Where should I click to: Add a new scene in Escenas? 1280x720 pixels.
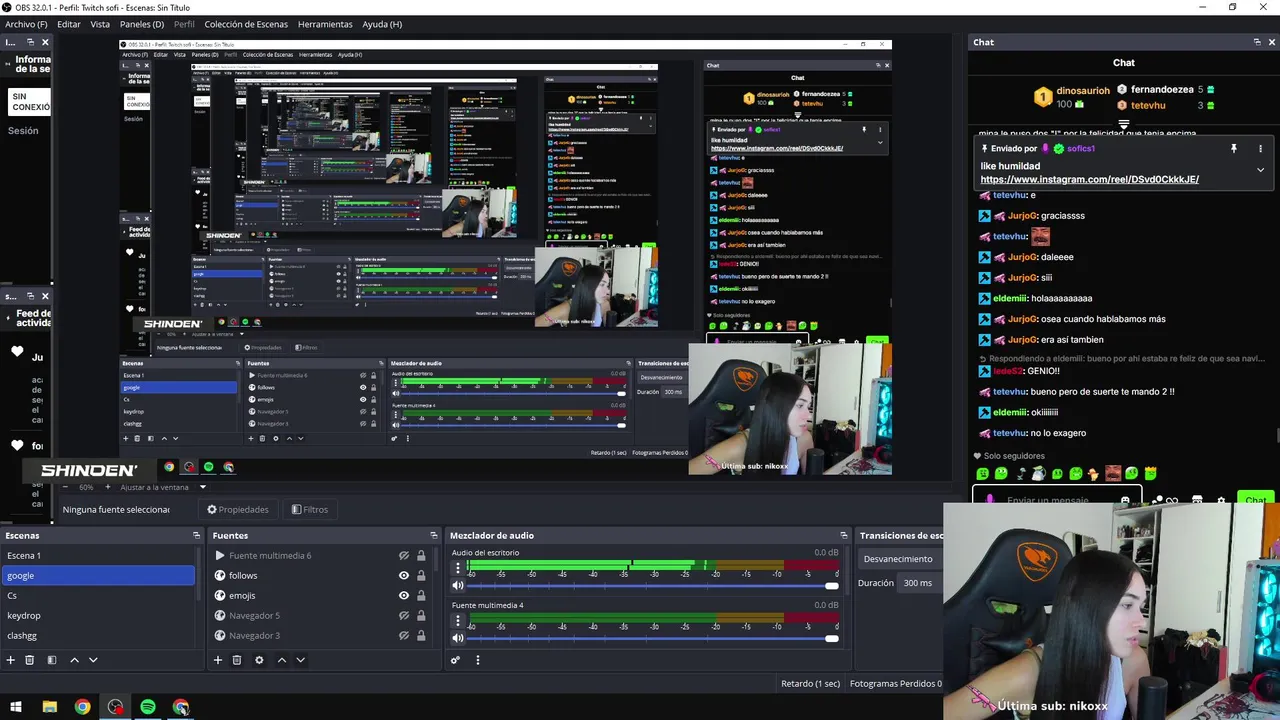point(11,660)
